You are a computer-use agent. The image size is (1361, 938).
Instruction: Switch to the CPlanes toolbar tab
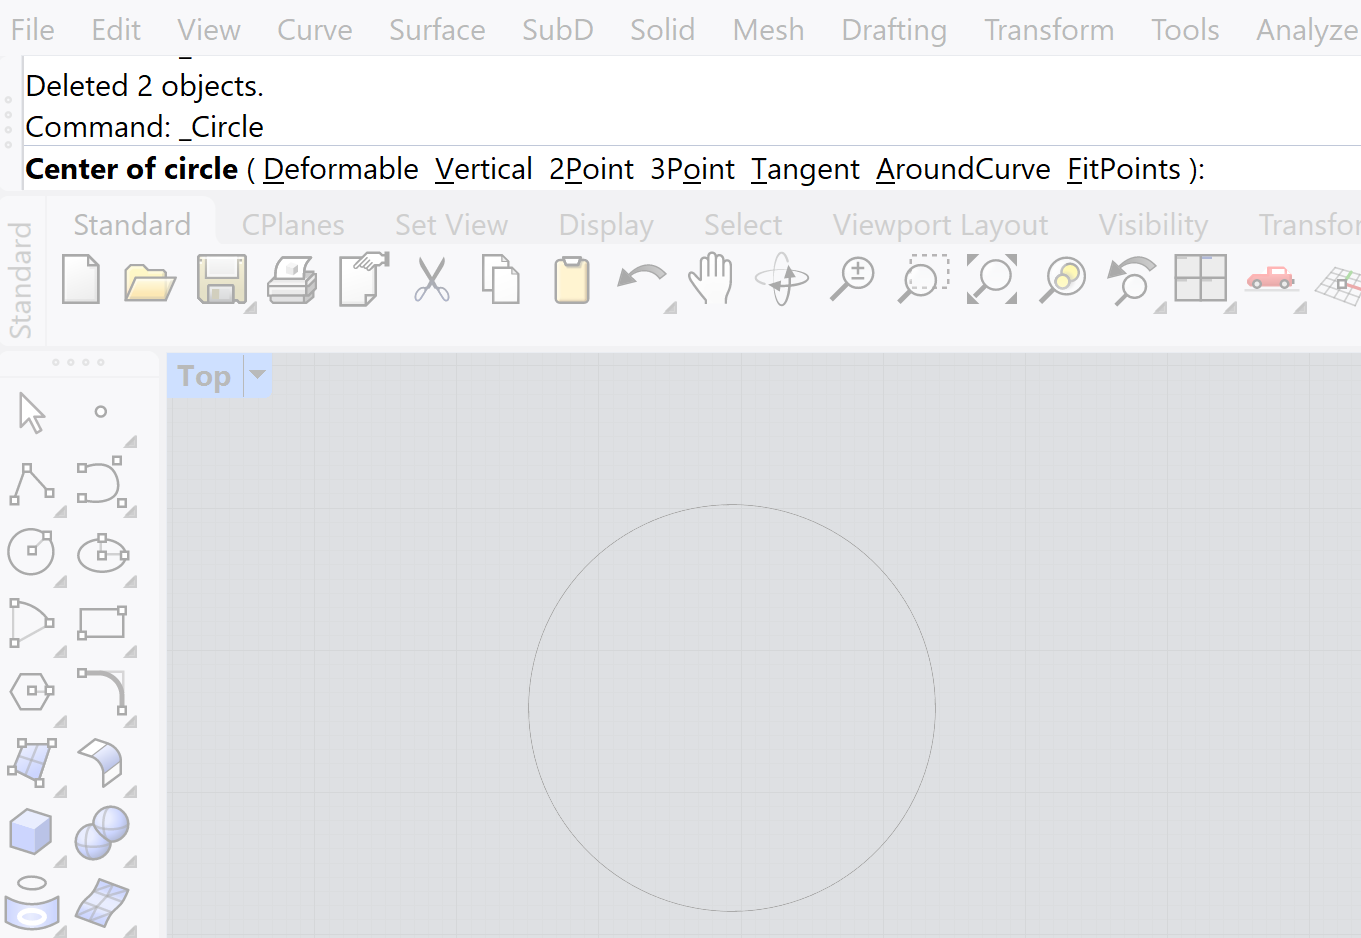(x=293, y=225)
